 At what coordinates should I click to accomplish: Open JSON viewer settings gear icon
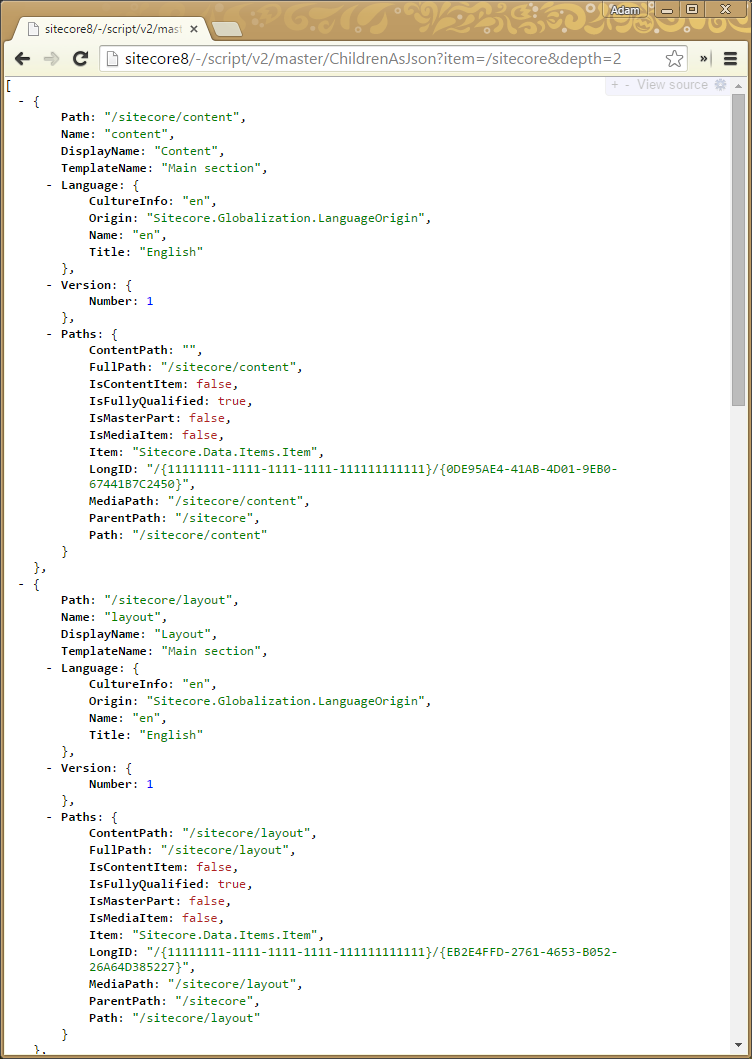click(720, 85)
